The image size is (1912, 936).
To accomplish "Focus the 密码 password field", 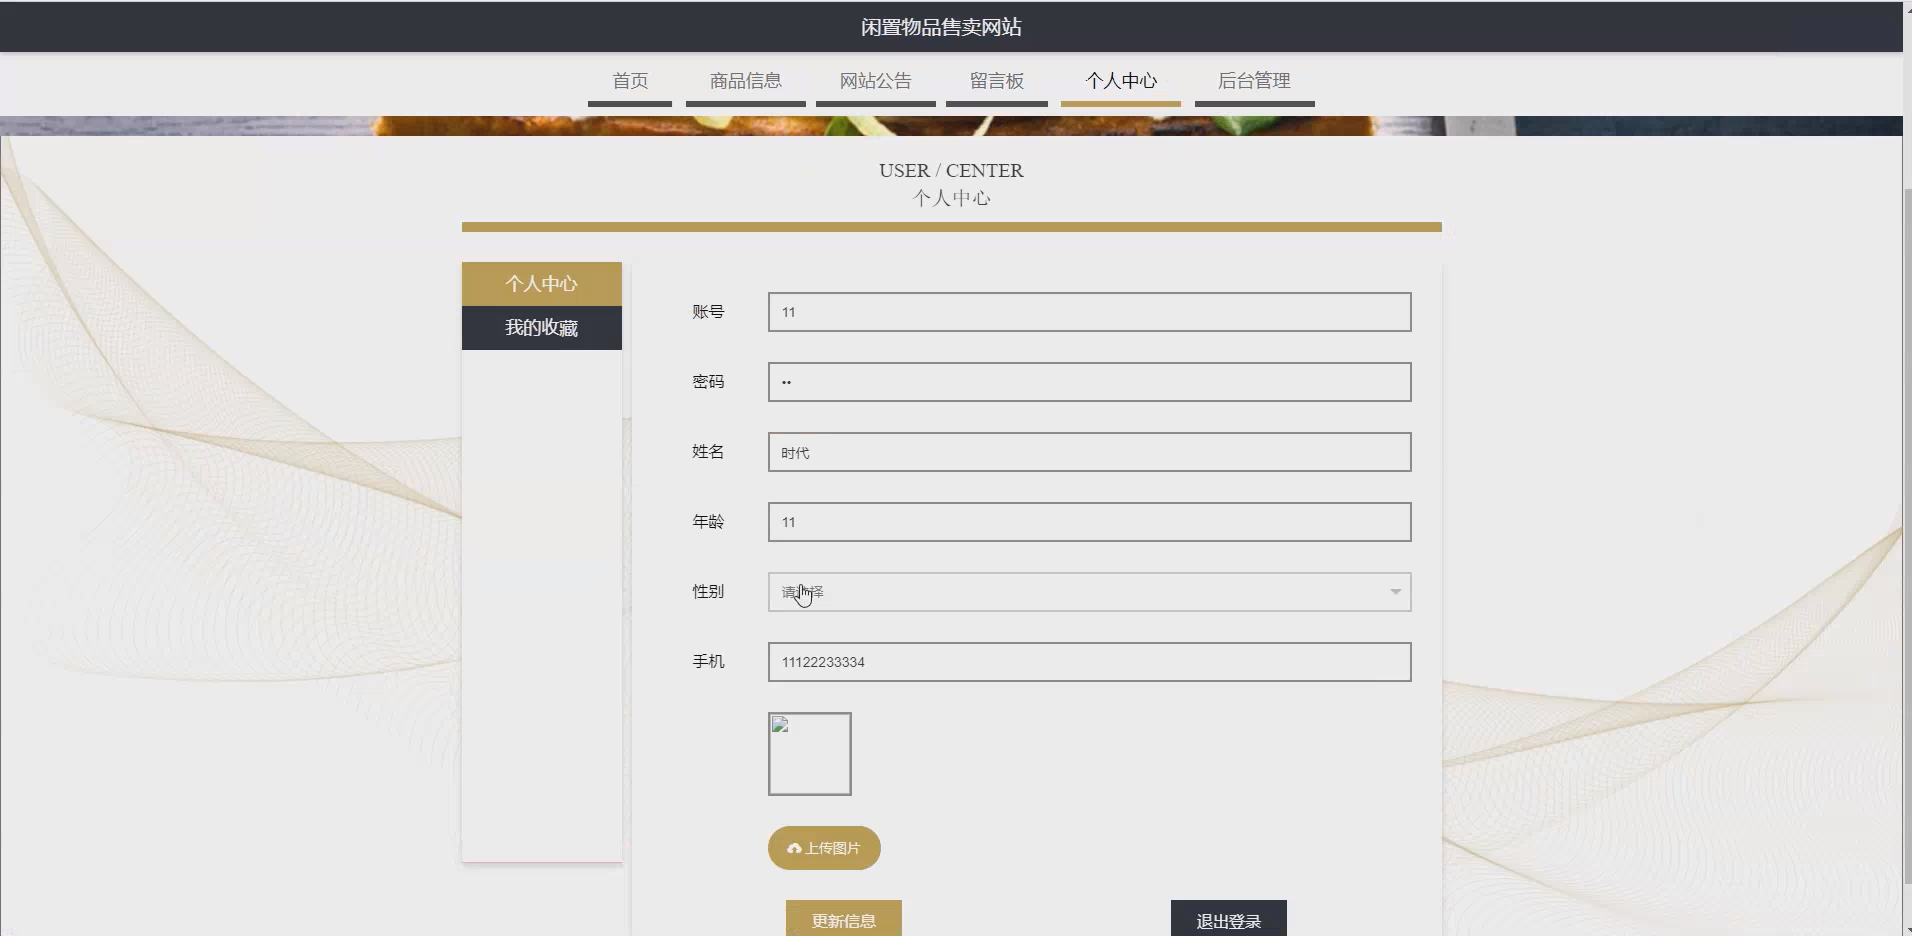I will pos(1088,381).
